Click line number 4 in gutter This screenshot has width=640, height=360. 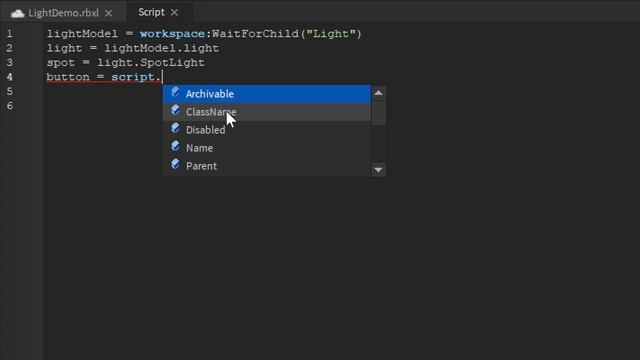coord(9,77)
